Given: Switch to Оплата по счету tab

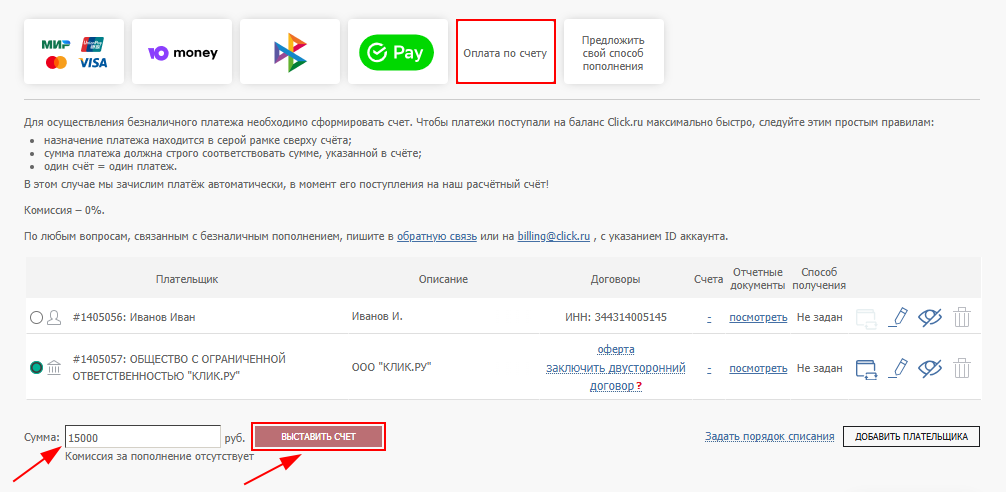Looking at the screenshot, I should [505, 52].
